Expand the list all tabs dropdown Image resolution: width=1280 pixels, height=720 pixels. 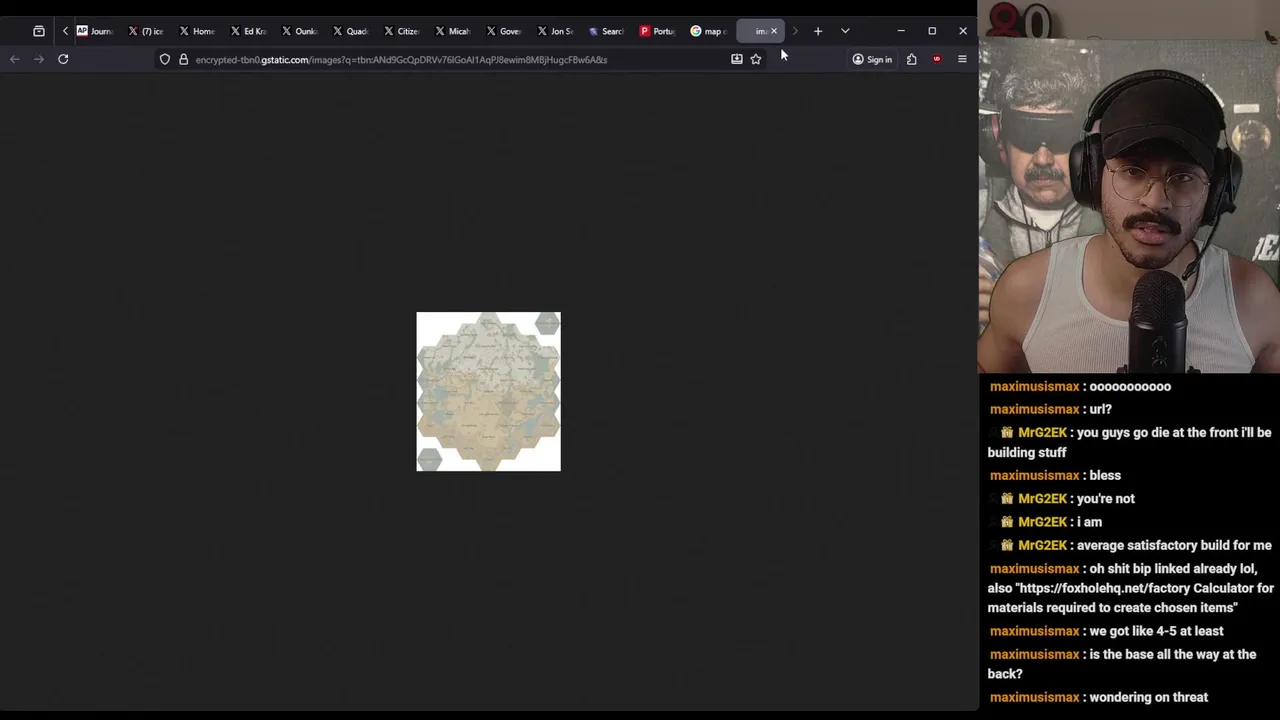[x=845, y=31]
